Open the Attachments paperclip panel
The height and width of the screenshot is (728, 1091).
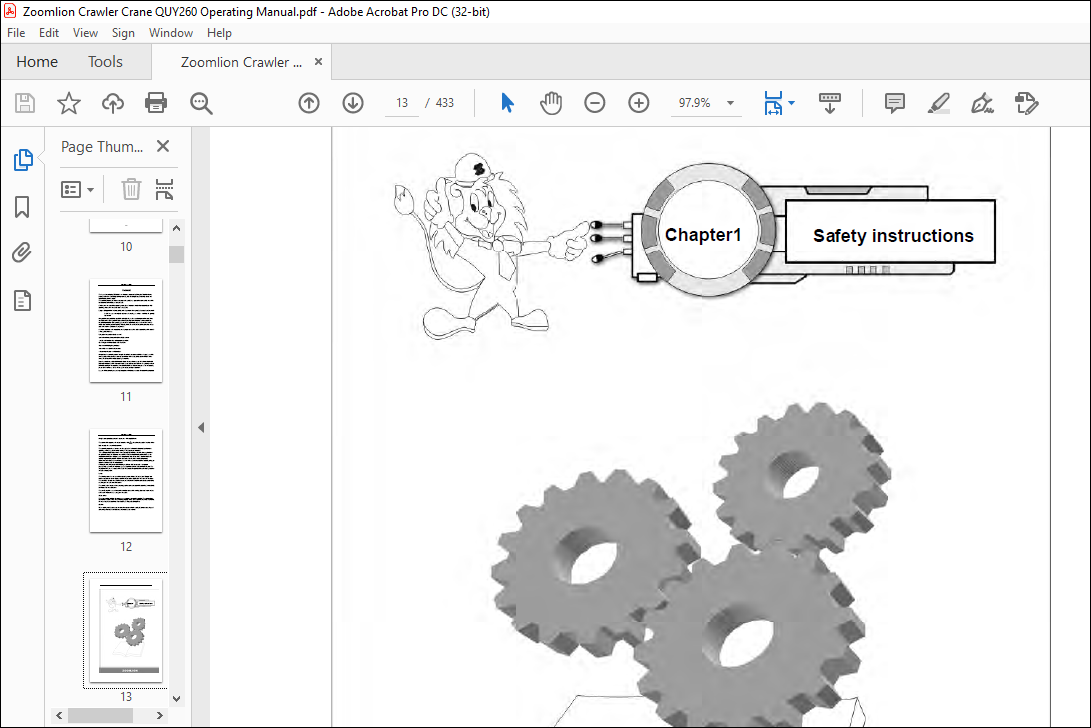coord(22,252)
